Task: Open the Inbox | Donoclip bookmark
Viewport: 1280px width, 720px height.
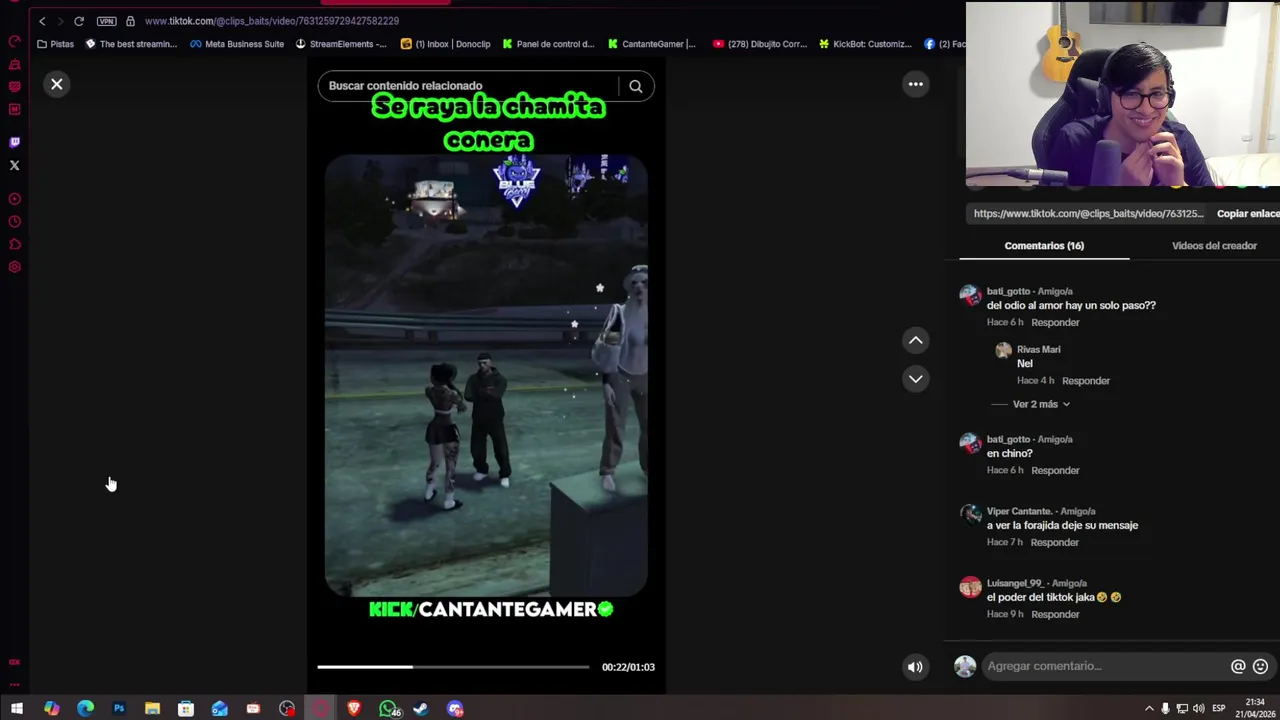Action: pyautogui.click(x=445, y=44)
